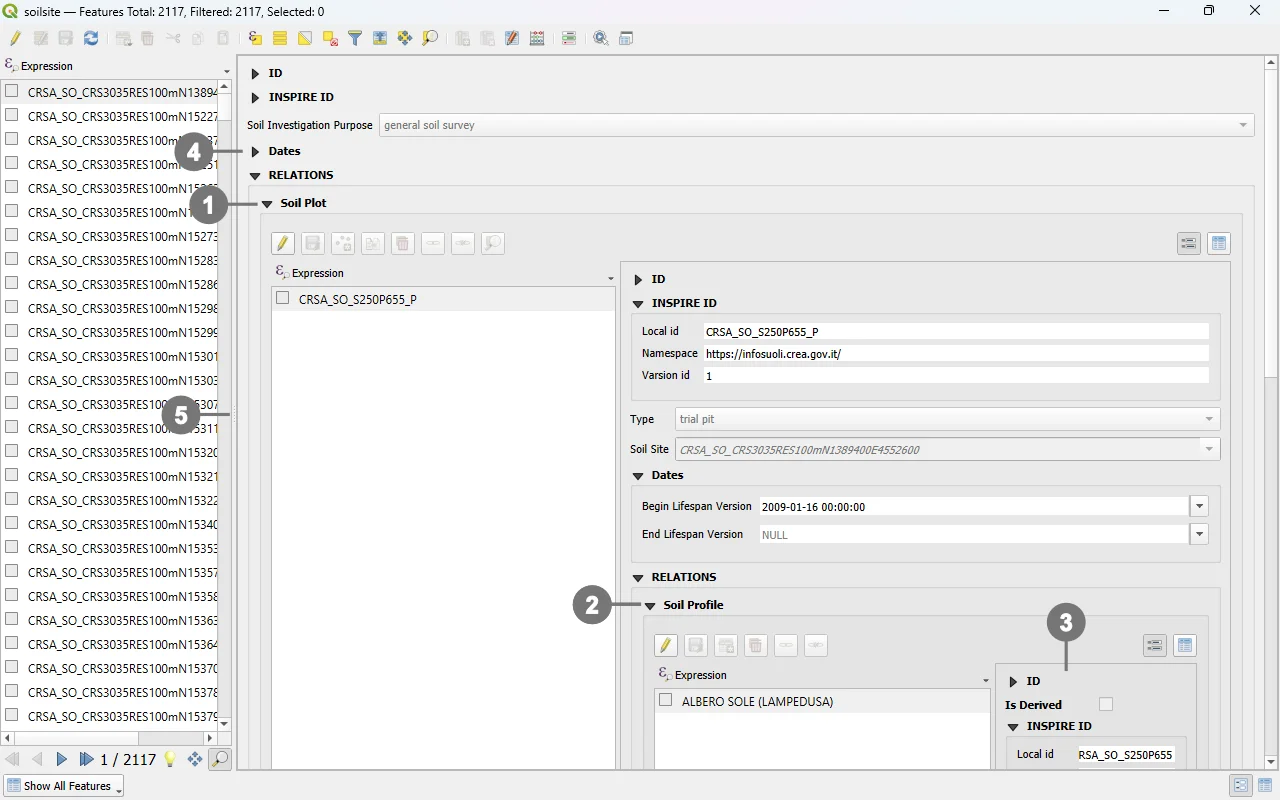Open select features by expression tool
The height and width of the screenshot is (800, 1280).
[255, 38]
